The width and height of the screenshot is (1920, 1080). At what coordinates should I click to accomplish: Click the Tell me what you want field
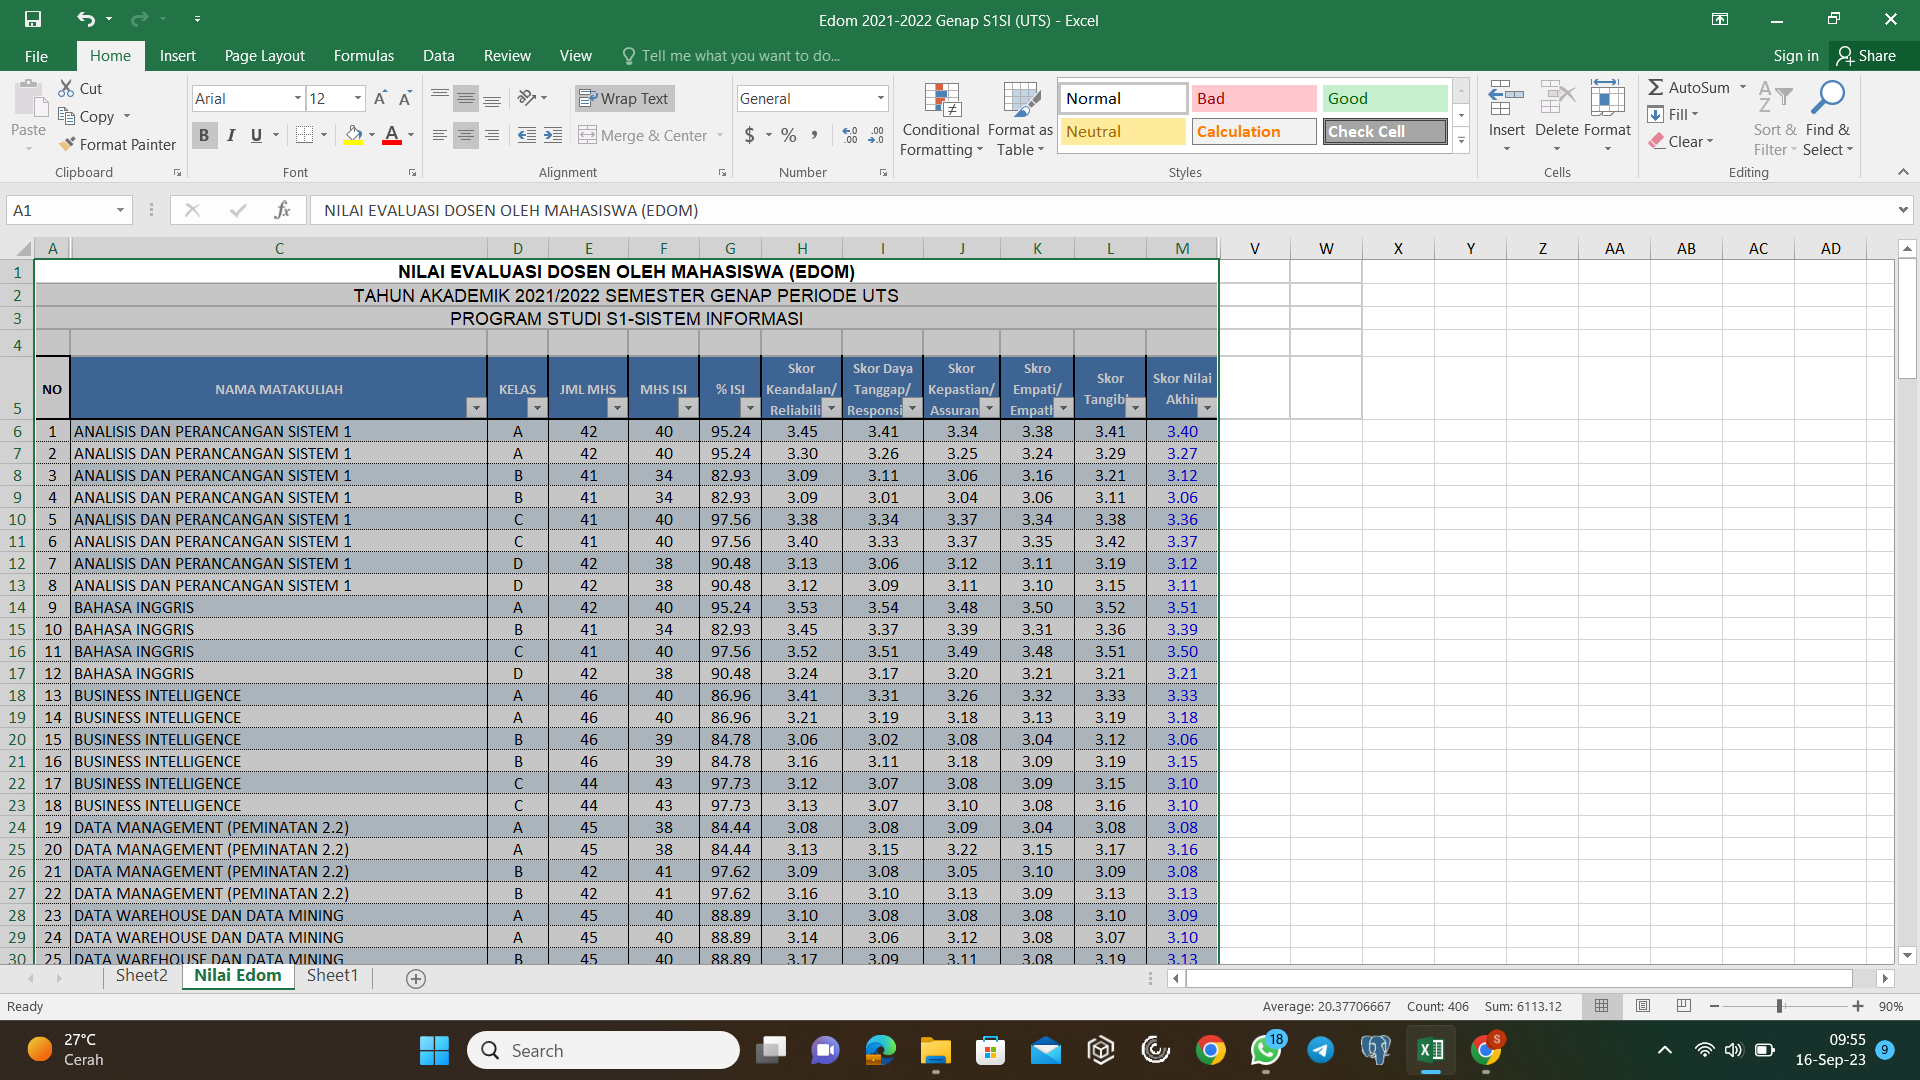[740, 56]
